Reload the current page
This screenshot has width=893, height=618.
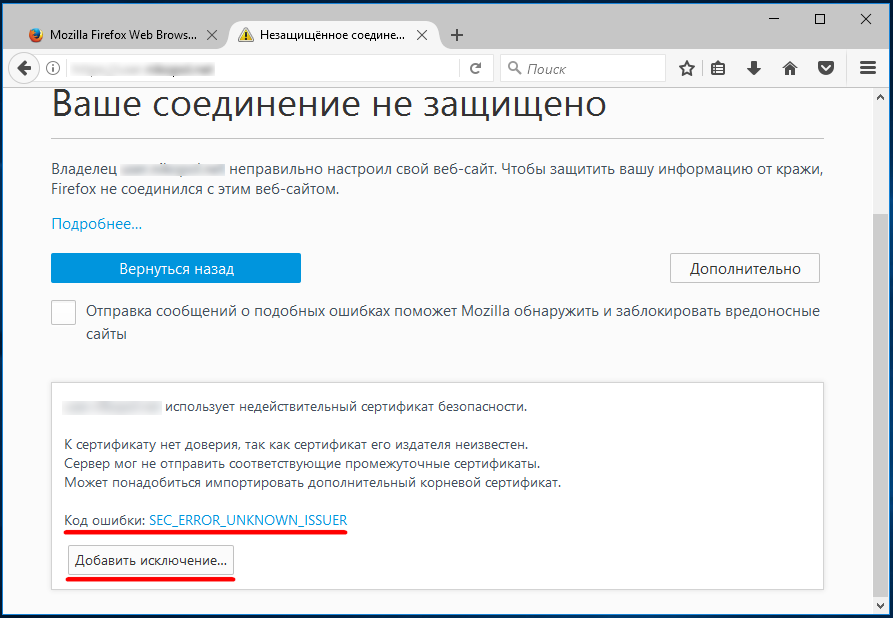476,69
